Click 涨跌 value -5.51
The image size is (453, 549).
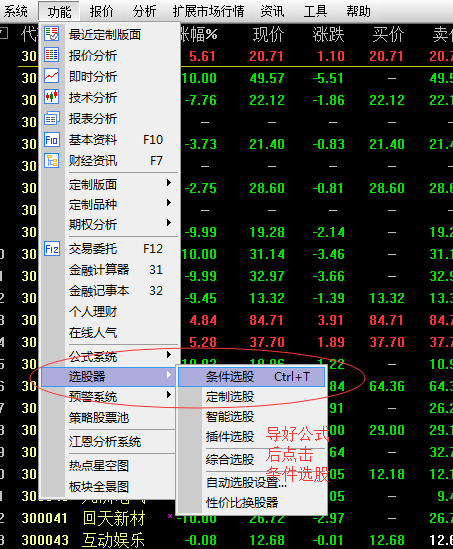328,78
